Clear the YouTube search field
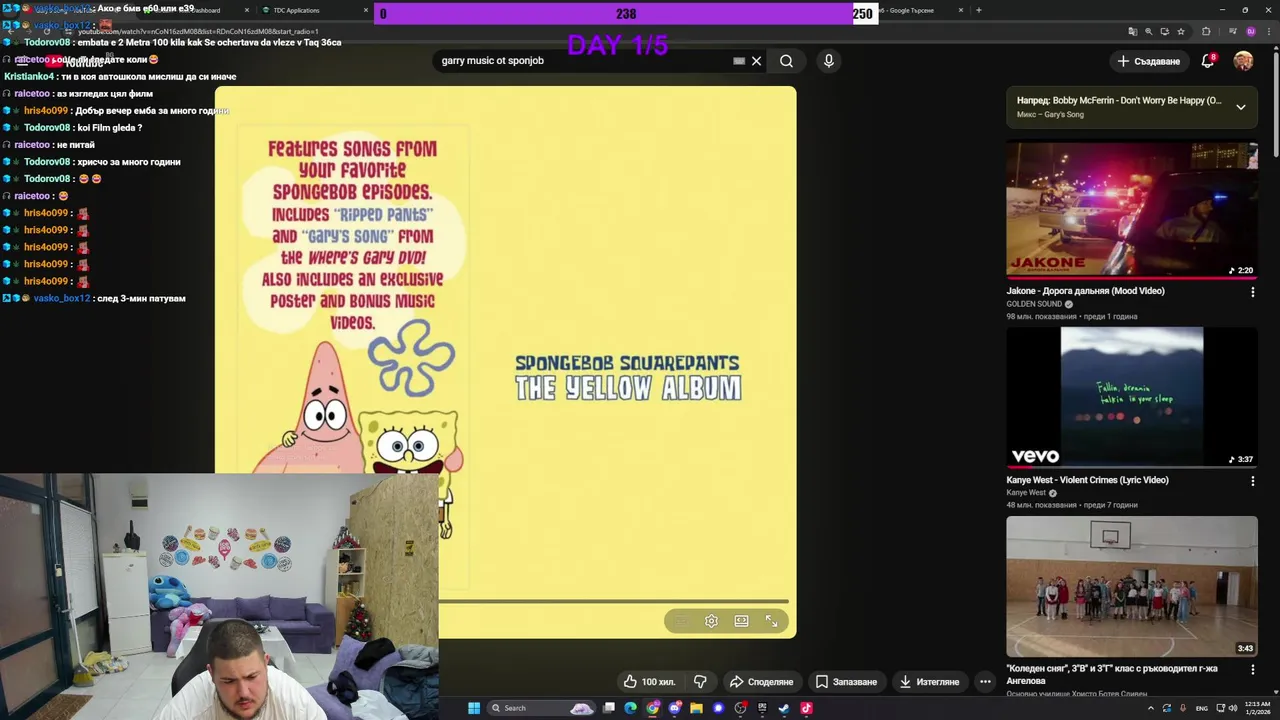The width and height of the screenshot is (1280, 720). click(x=757, y=61)
